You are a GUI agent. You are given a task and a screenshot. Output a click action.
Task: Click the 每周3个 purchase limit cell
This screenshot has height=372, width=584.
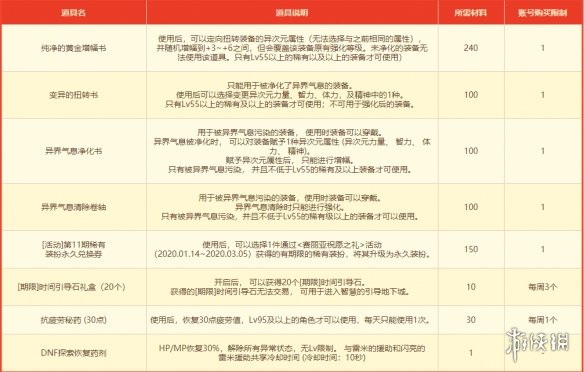[x=542, y=287]
